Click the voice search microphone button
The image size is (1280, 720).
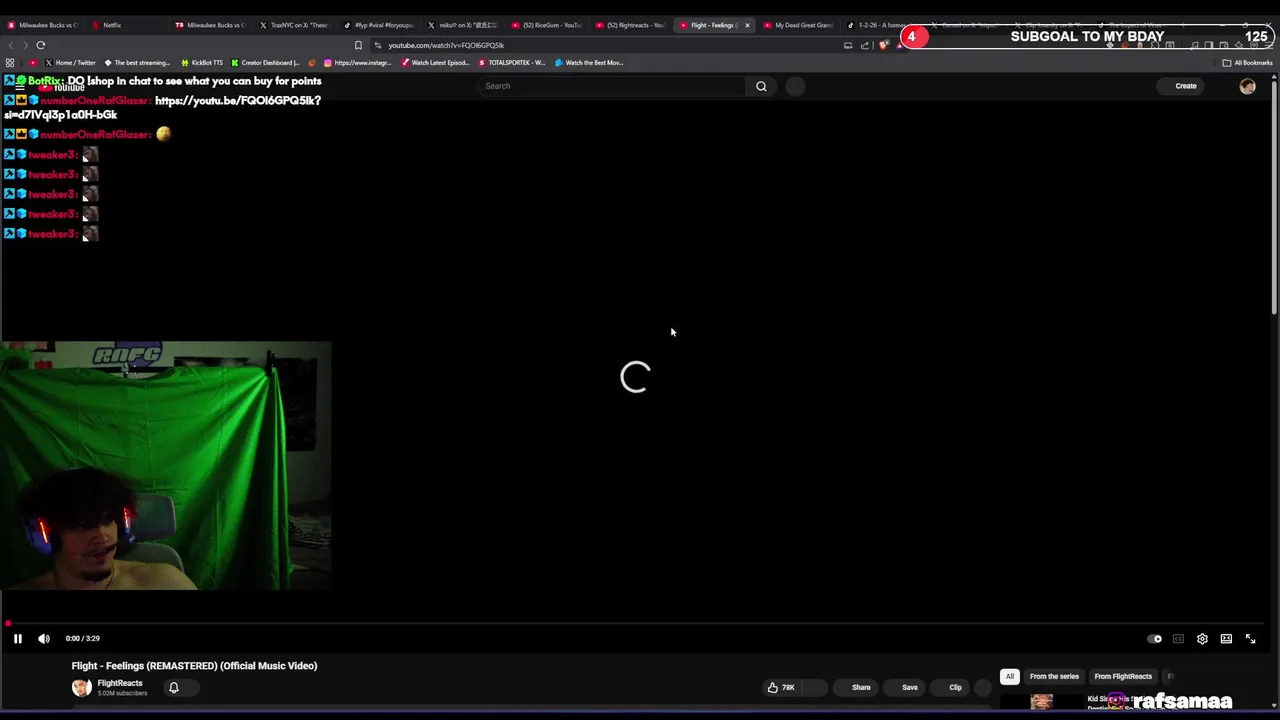click(x=795, y=86)
